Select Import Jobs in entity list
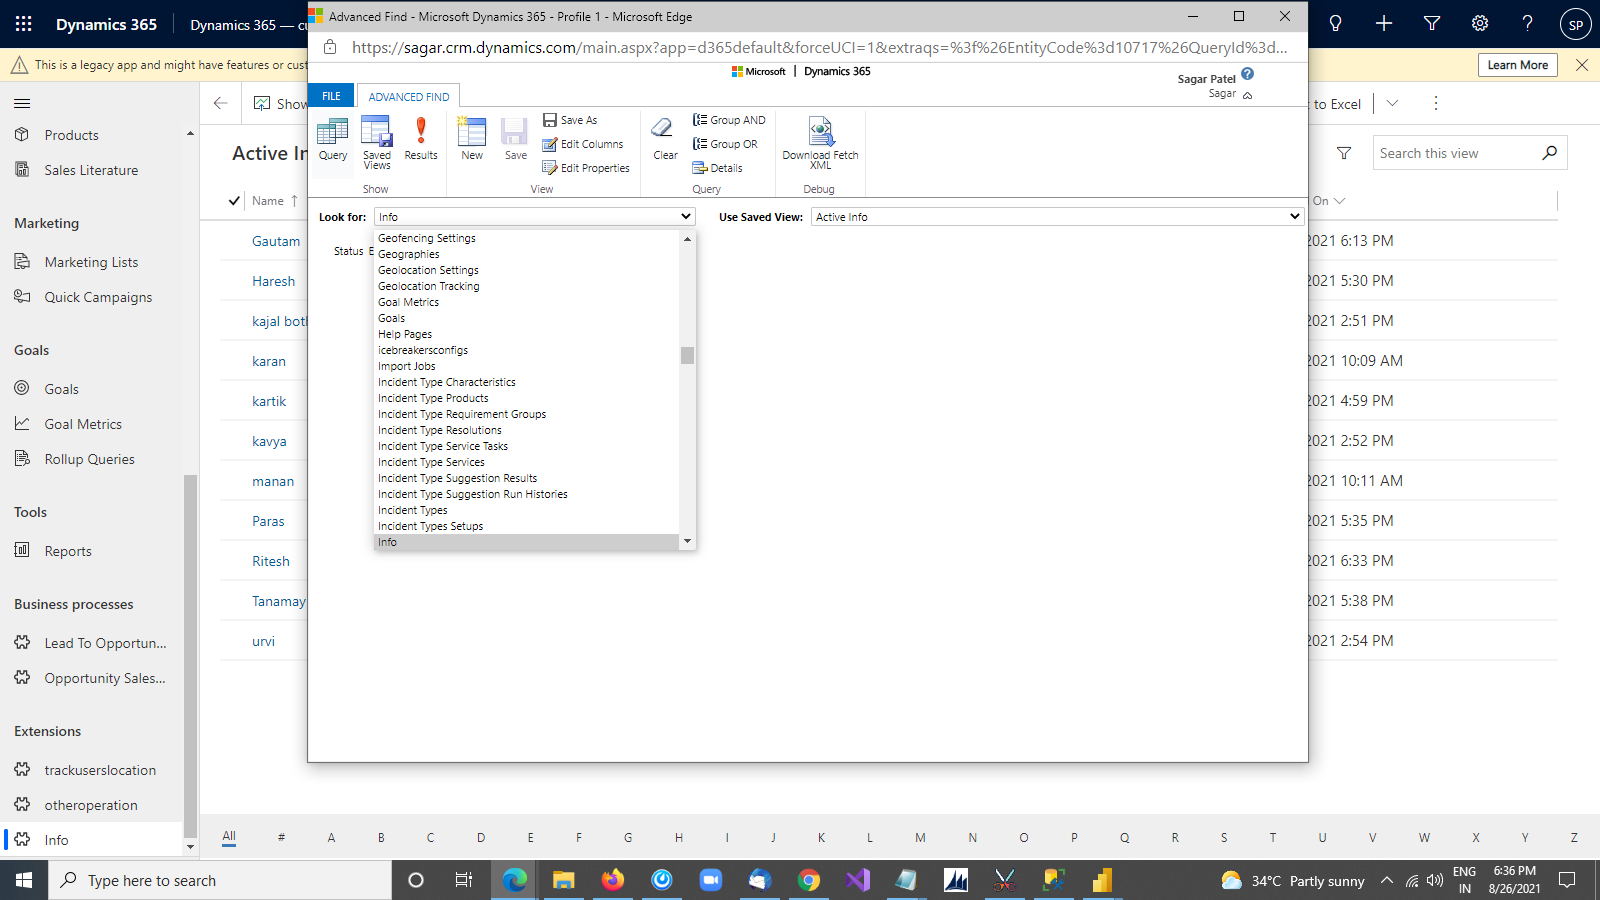The image size is (1600, 900). pyautogui.click(x=406, y=366)
